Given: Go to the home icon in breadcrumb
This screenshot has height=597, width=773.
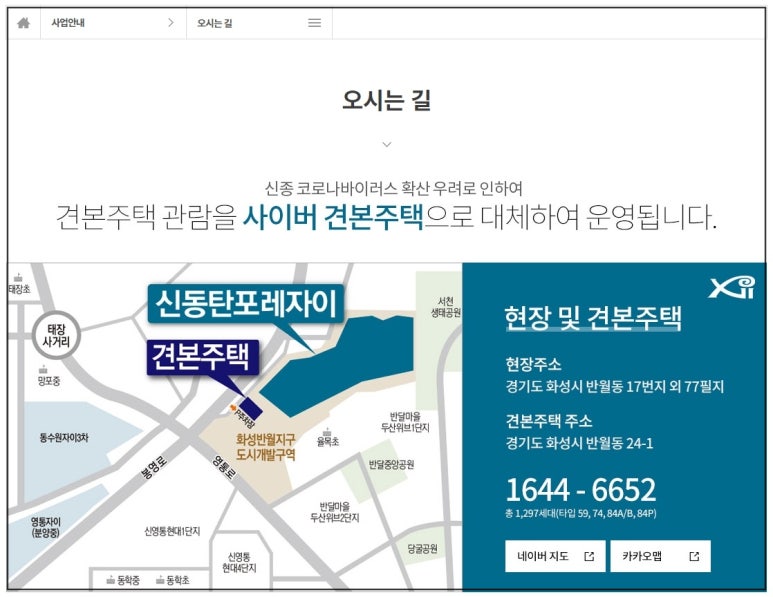Looking at the screenshot, I should pos(23,23).
